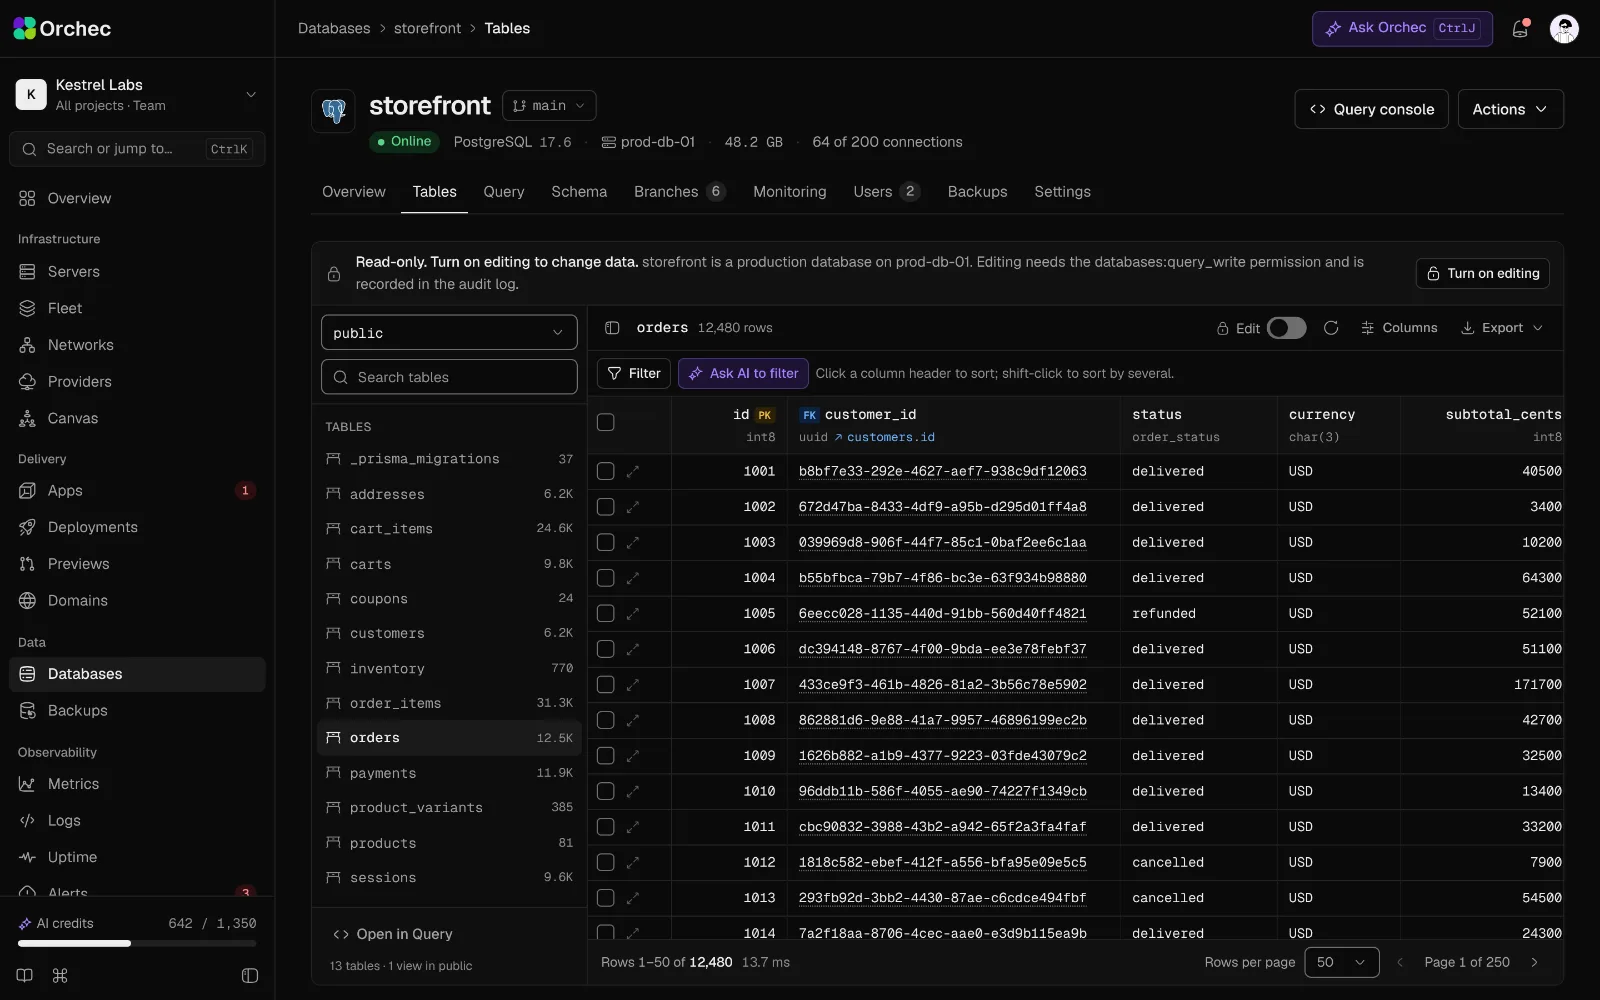
Task: Click the Ask AI to filter button
Action: 744,373
